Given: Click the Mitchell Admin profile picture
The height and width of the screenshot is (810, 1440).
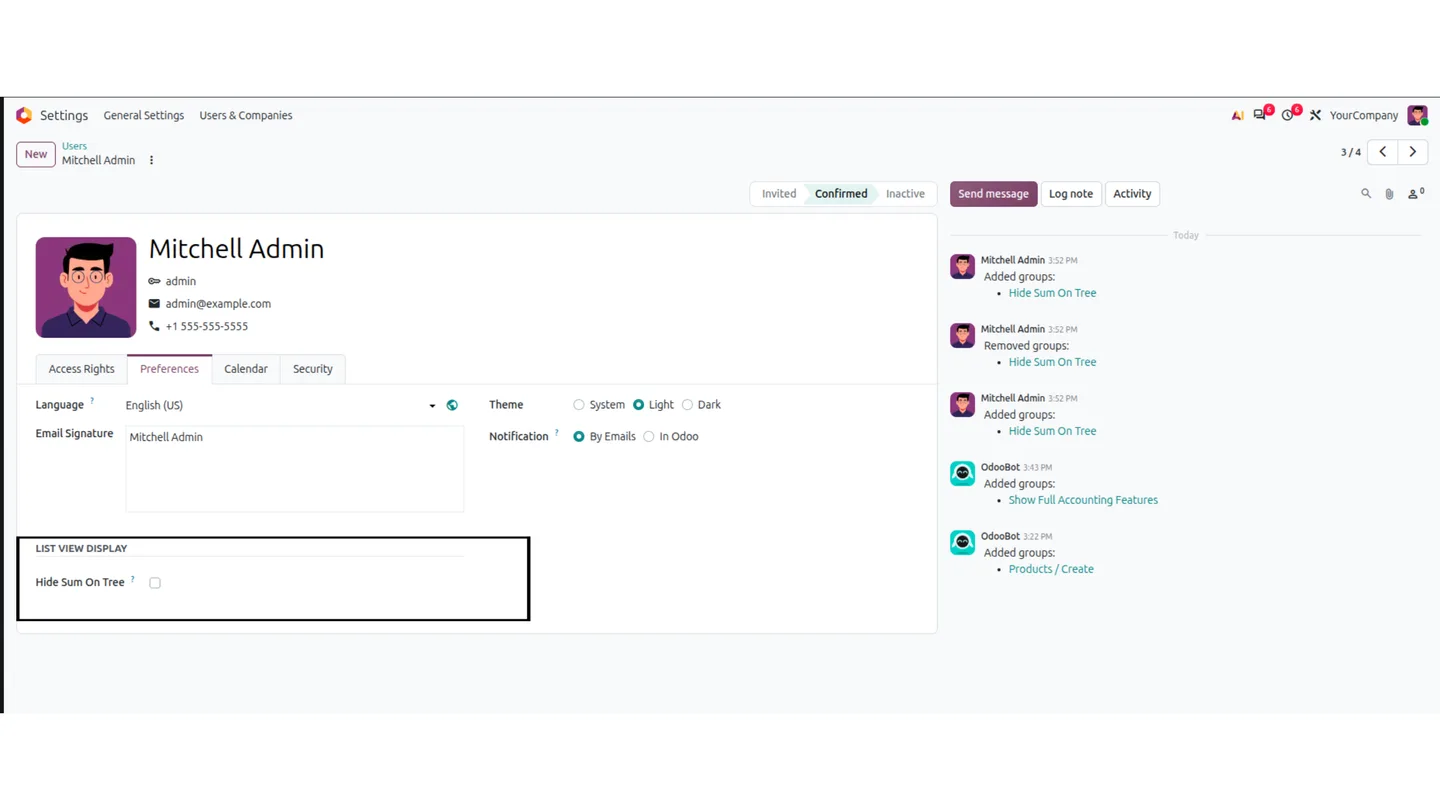Looking at the screenshot, I should point(86,287).
